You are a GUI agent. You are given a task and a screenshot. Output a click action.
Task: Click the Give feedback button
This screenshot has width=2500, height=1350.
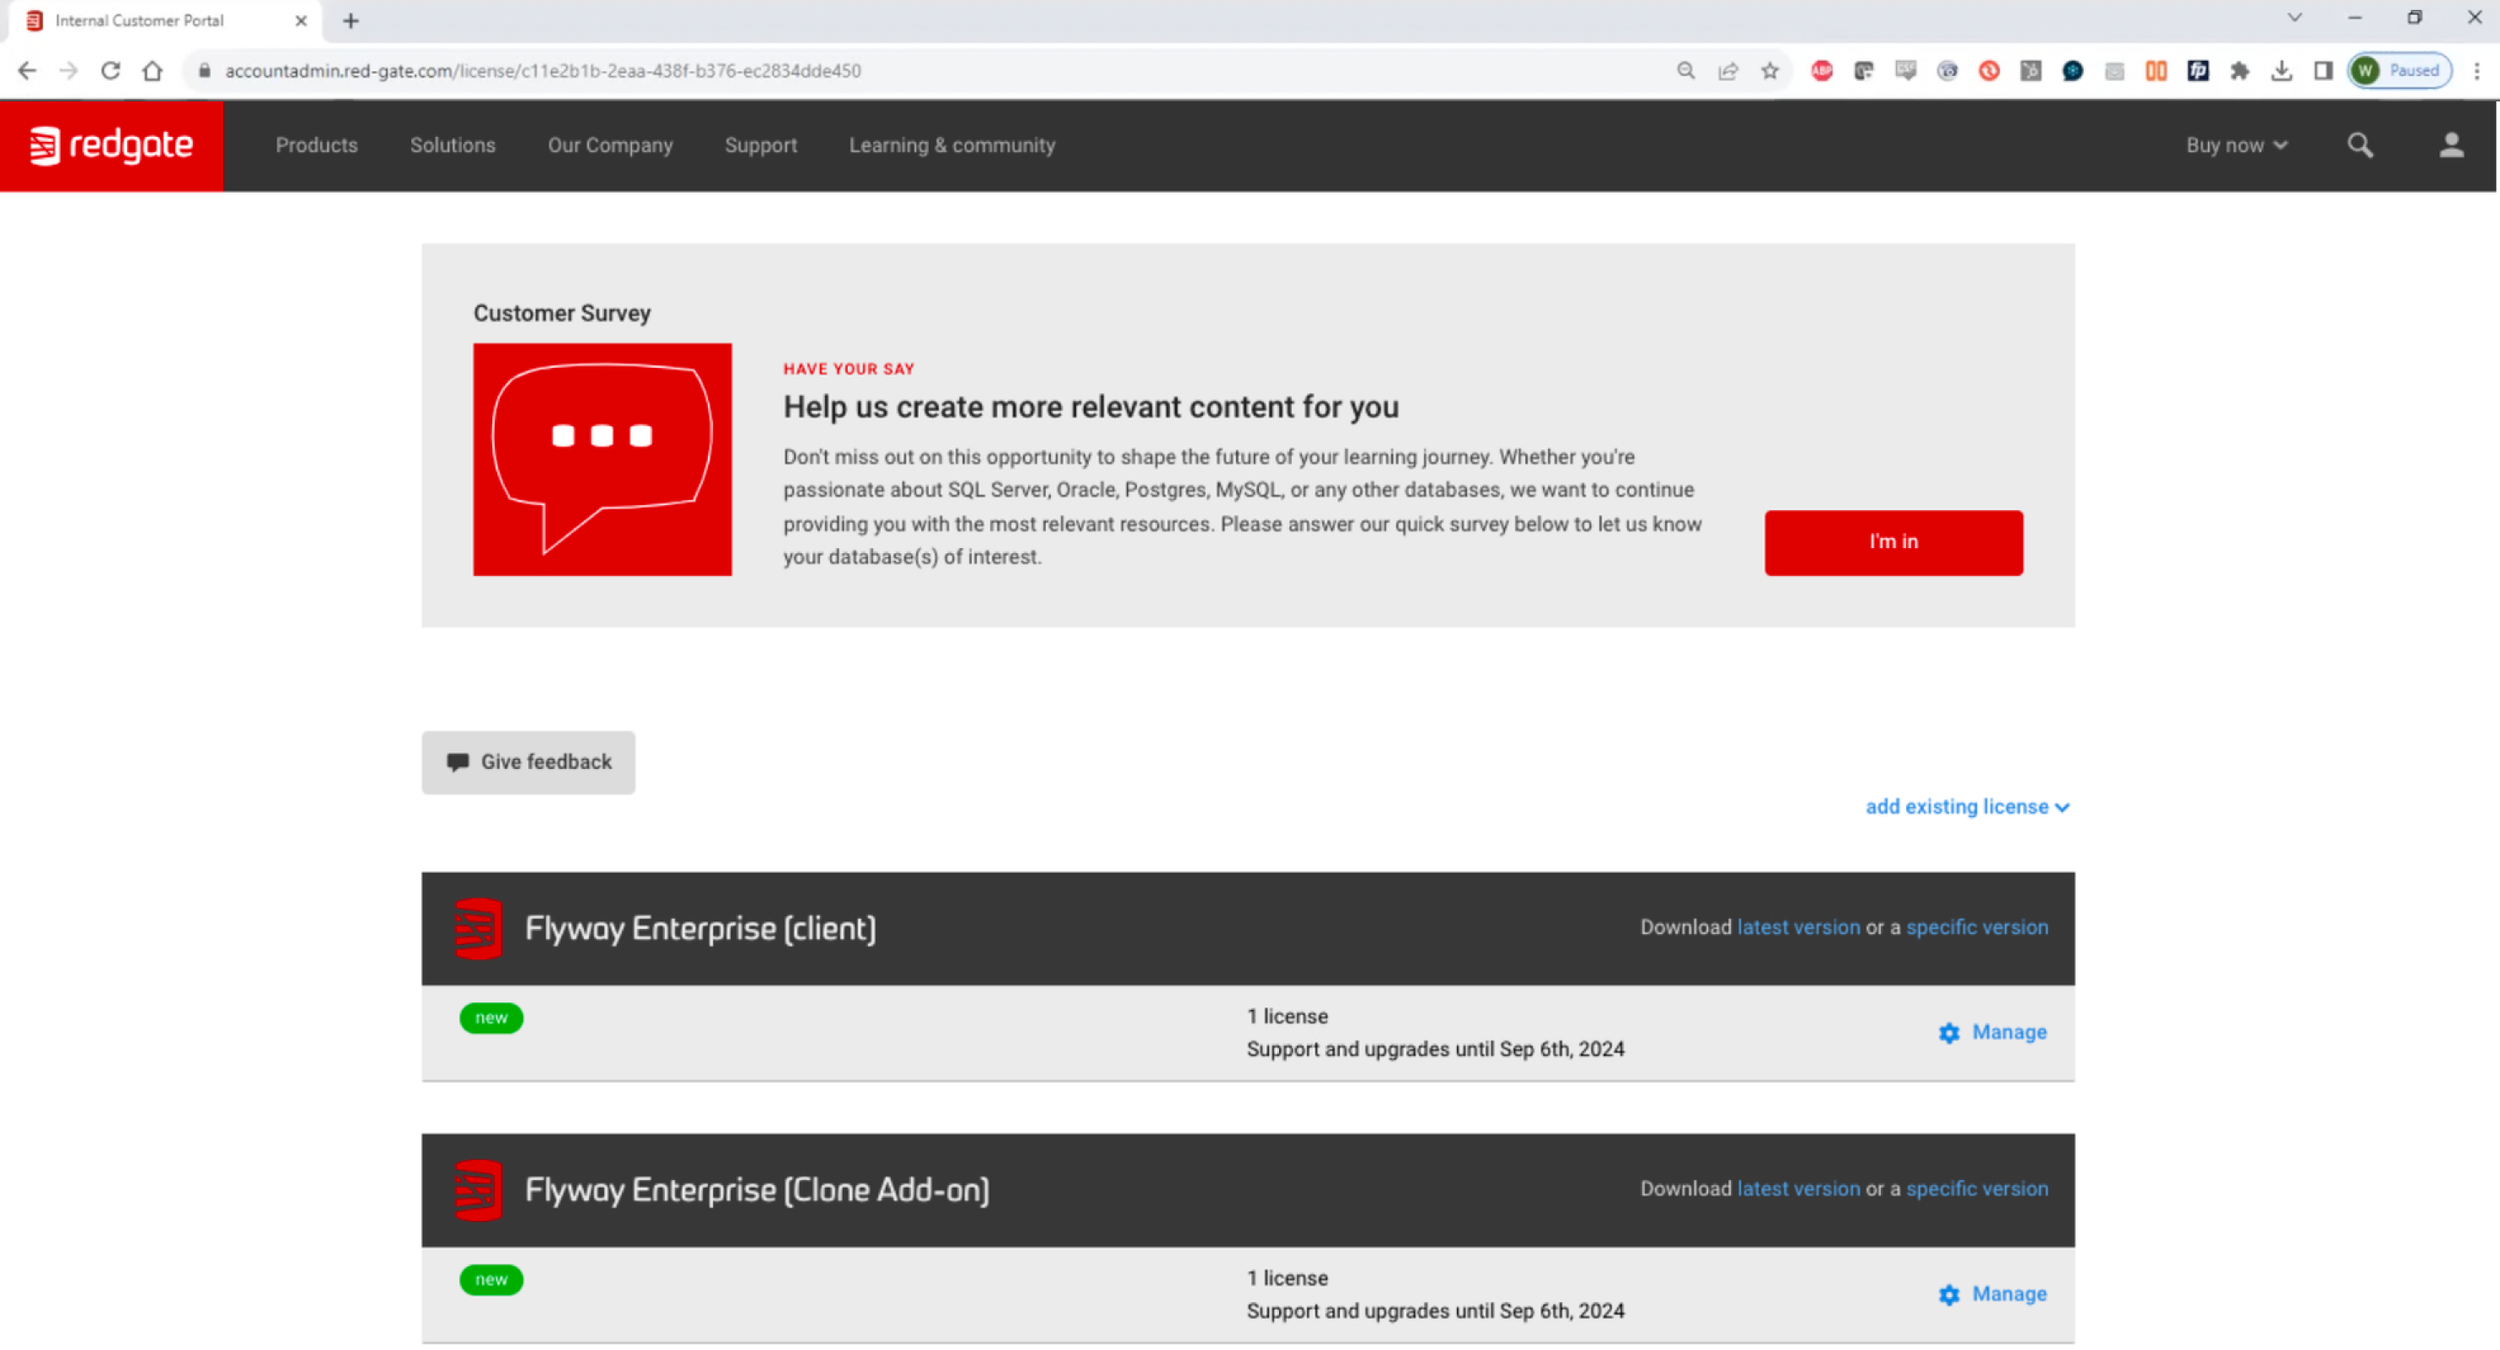(528, 762)
